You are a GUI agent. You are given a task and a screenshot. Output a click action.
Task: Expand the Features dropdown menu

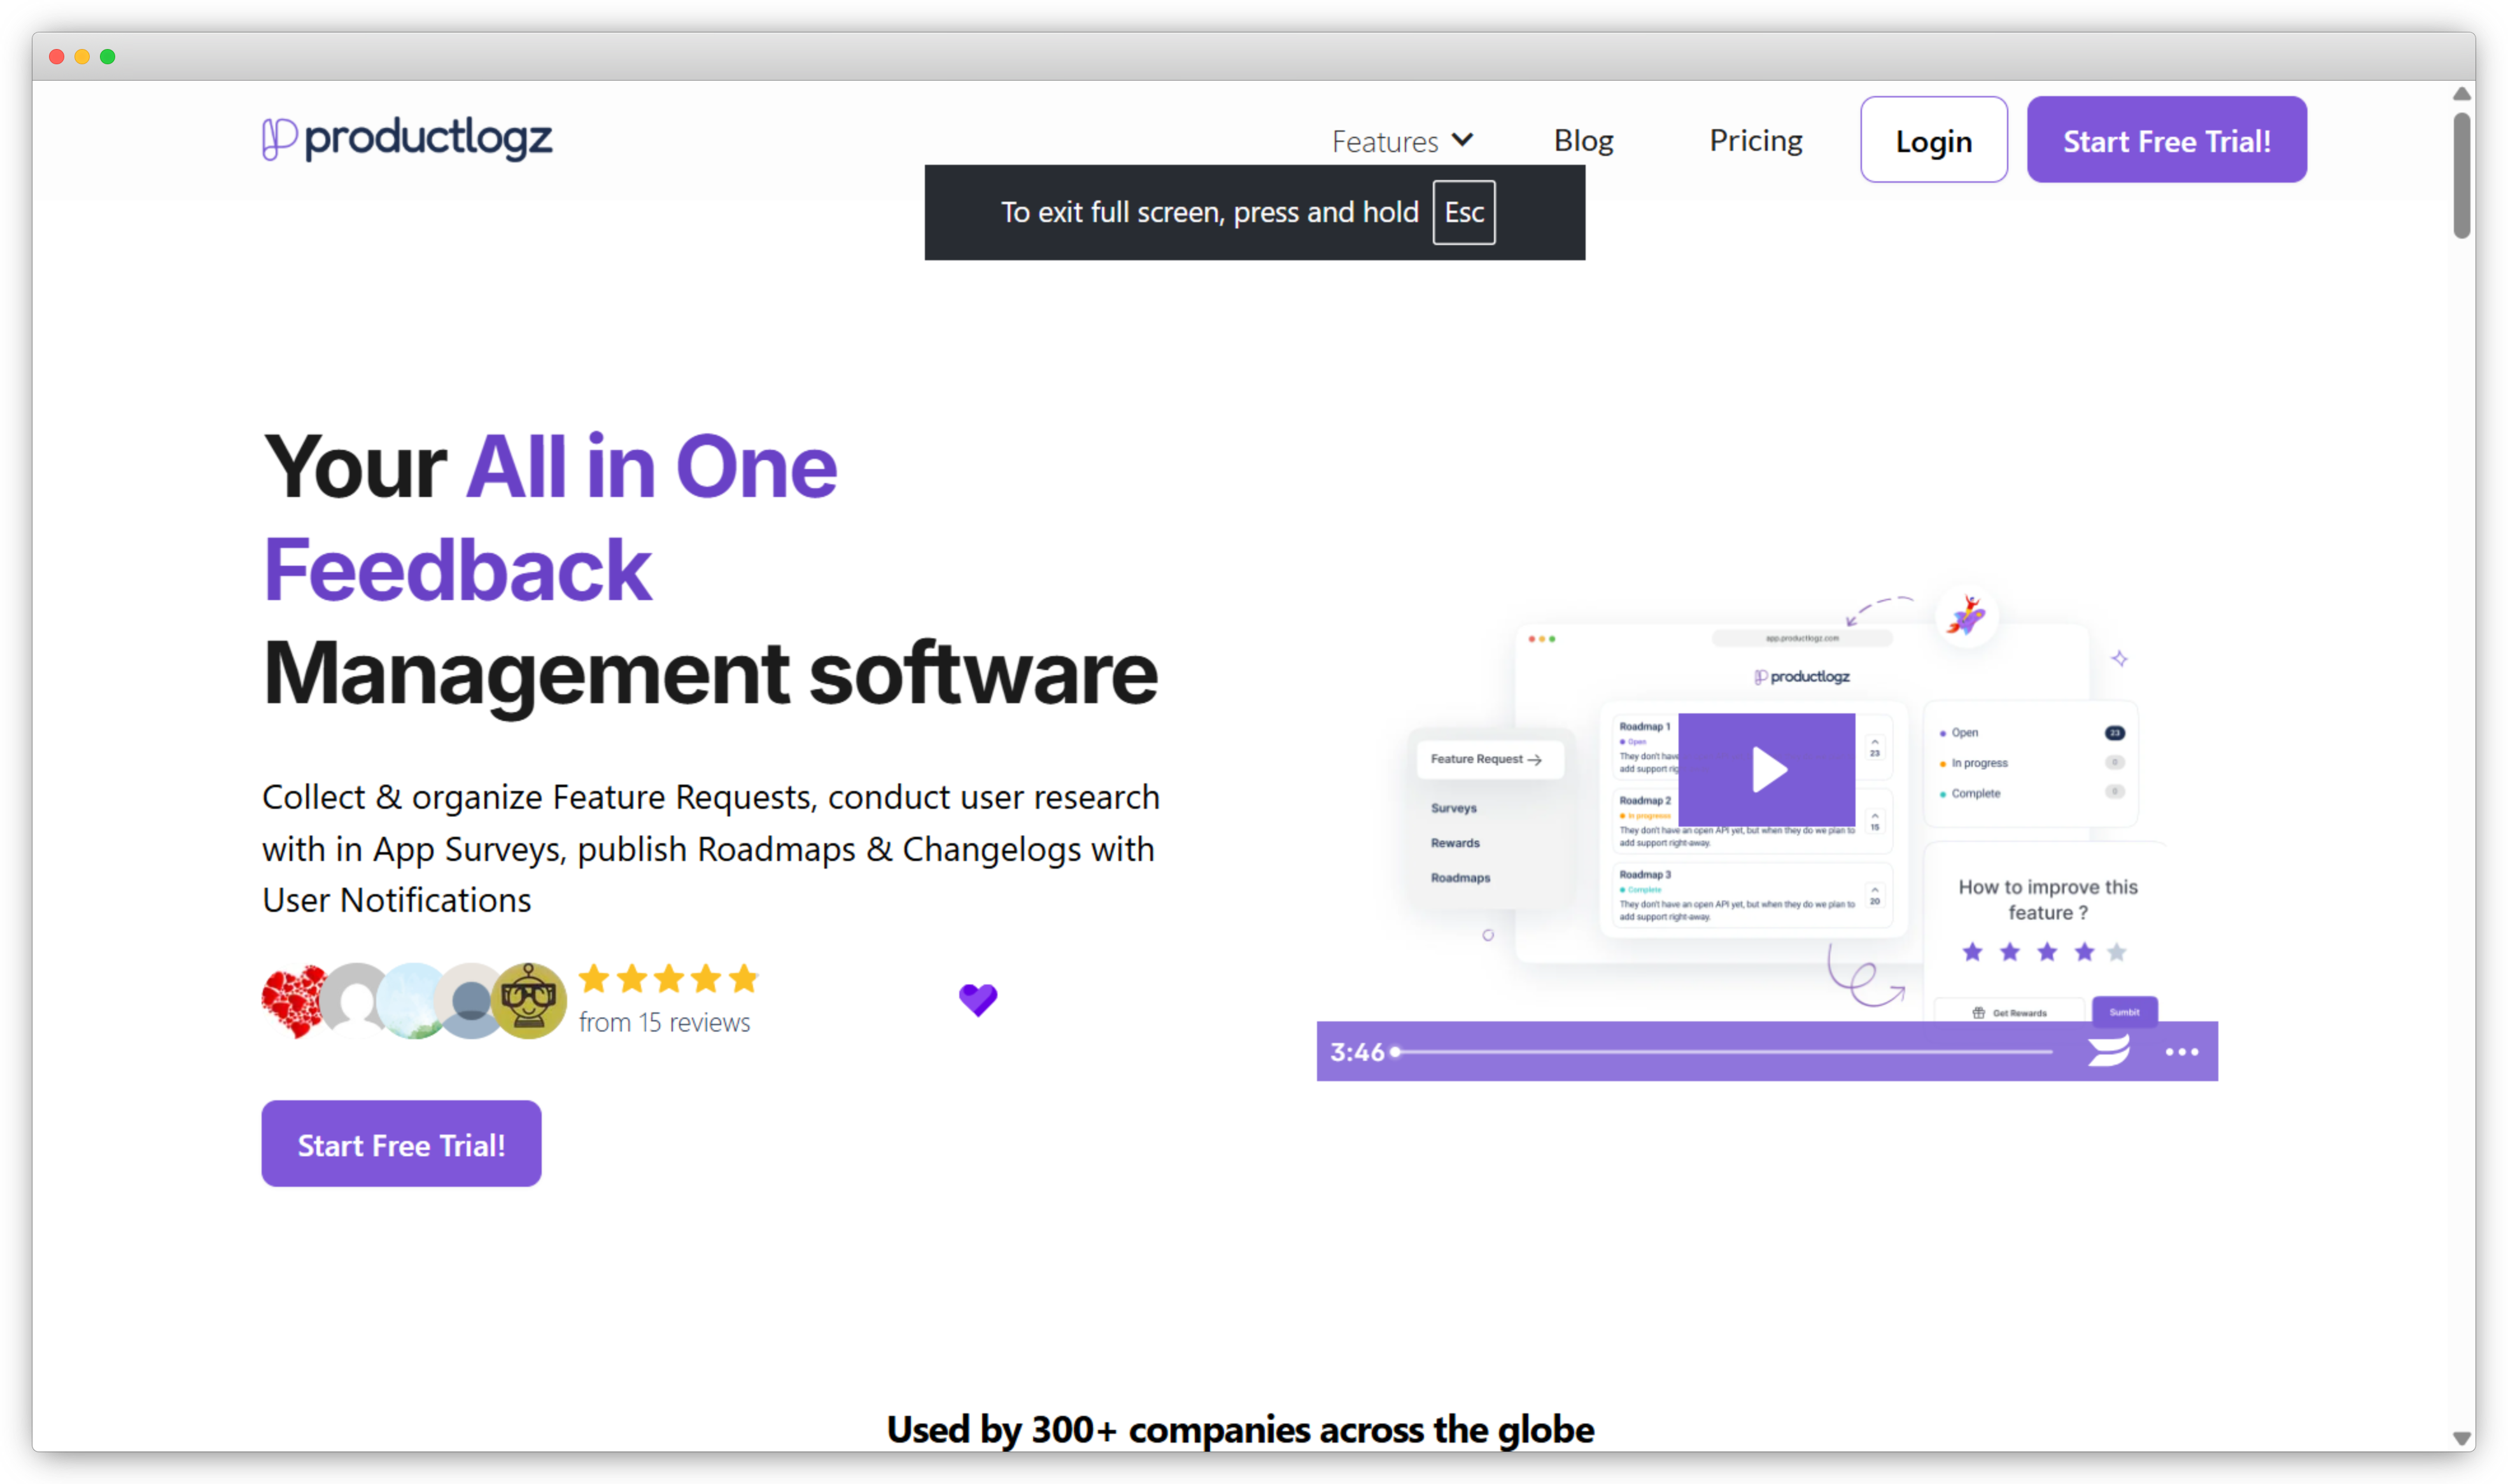click(x=1402, y=141)
